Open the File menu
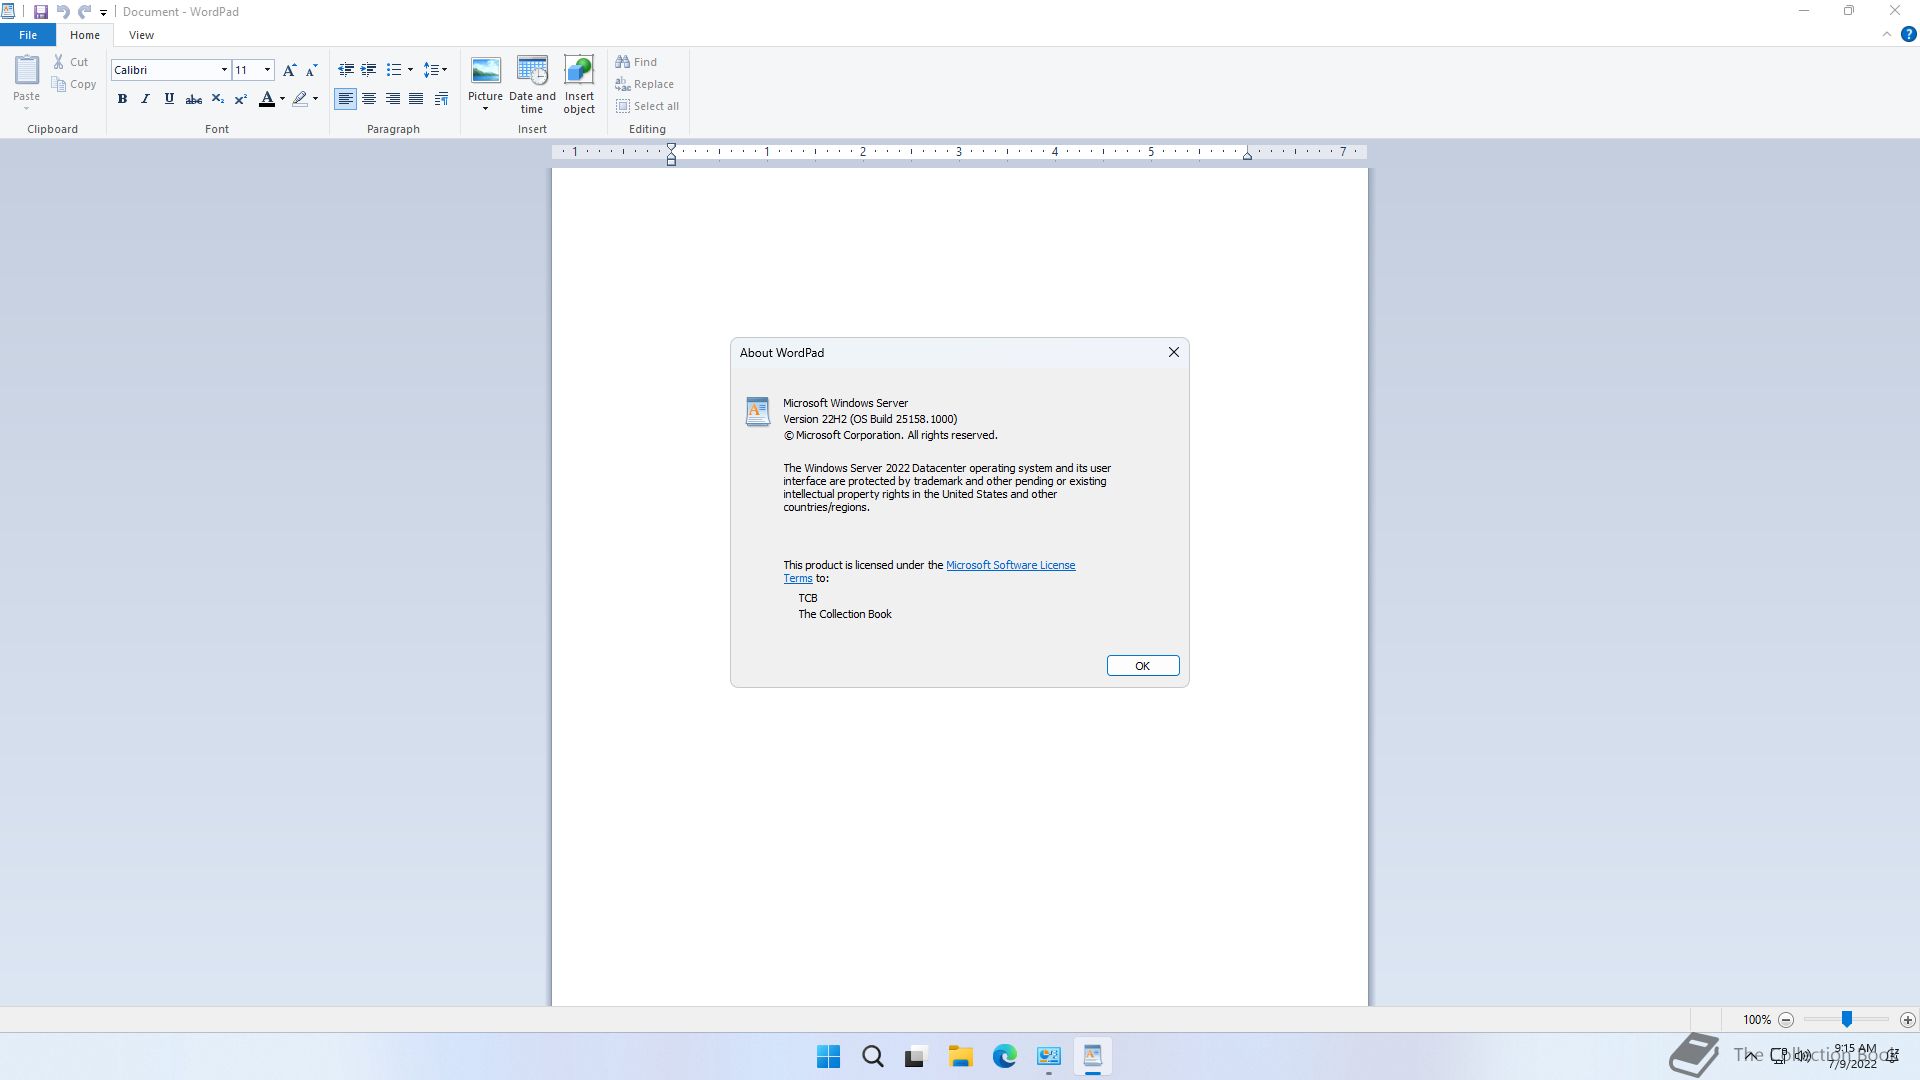1920x1080 pixels. point(28,35)
